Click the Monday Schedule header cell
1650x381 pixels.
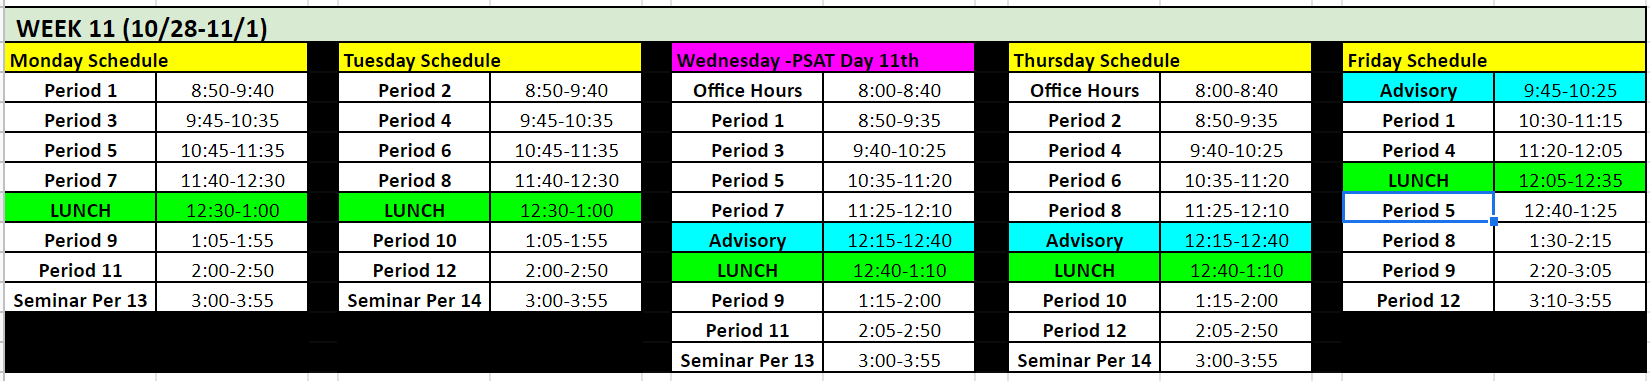tap(156, 59)
